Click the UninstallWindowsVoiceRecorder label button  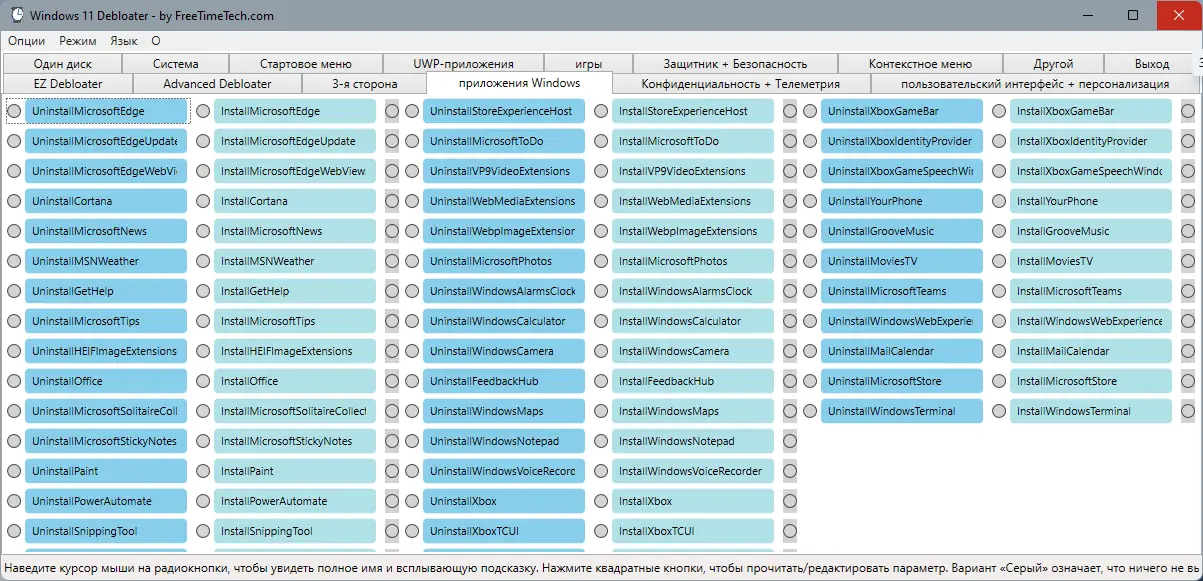[x=504, y=471]
